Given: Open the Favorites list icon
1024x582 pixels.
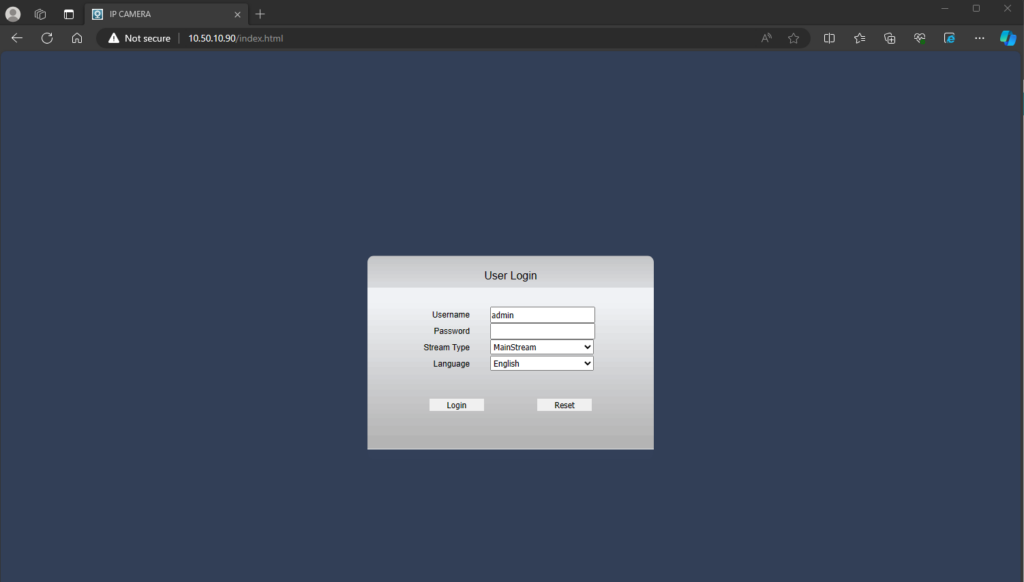Looking at the screenshot, I should [x=859, y=38].
